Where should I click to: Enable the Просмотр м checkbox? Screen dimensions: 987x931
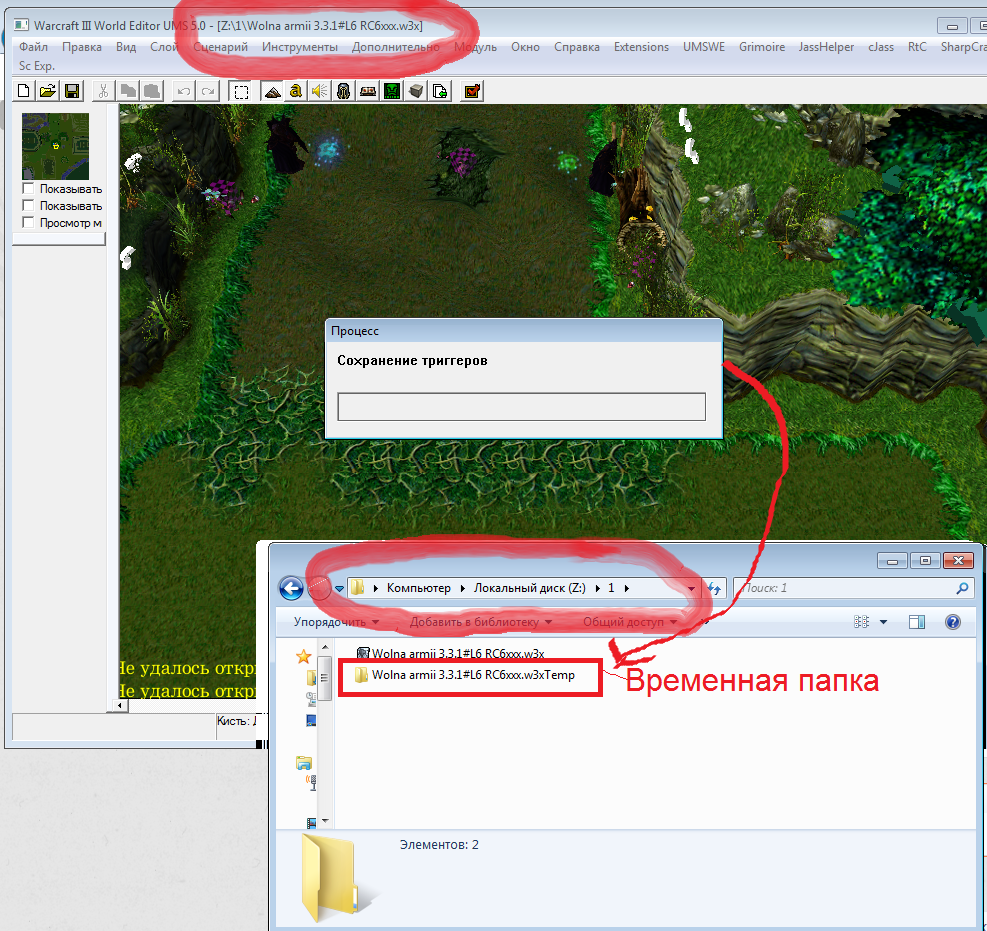click(x=28, y=222)
